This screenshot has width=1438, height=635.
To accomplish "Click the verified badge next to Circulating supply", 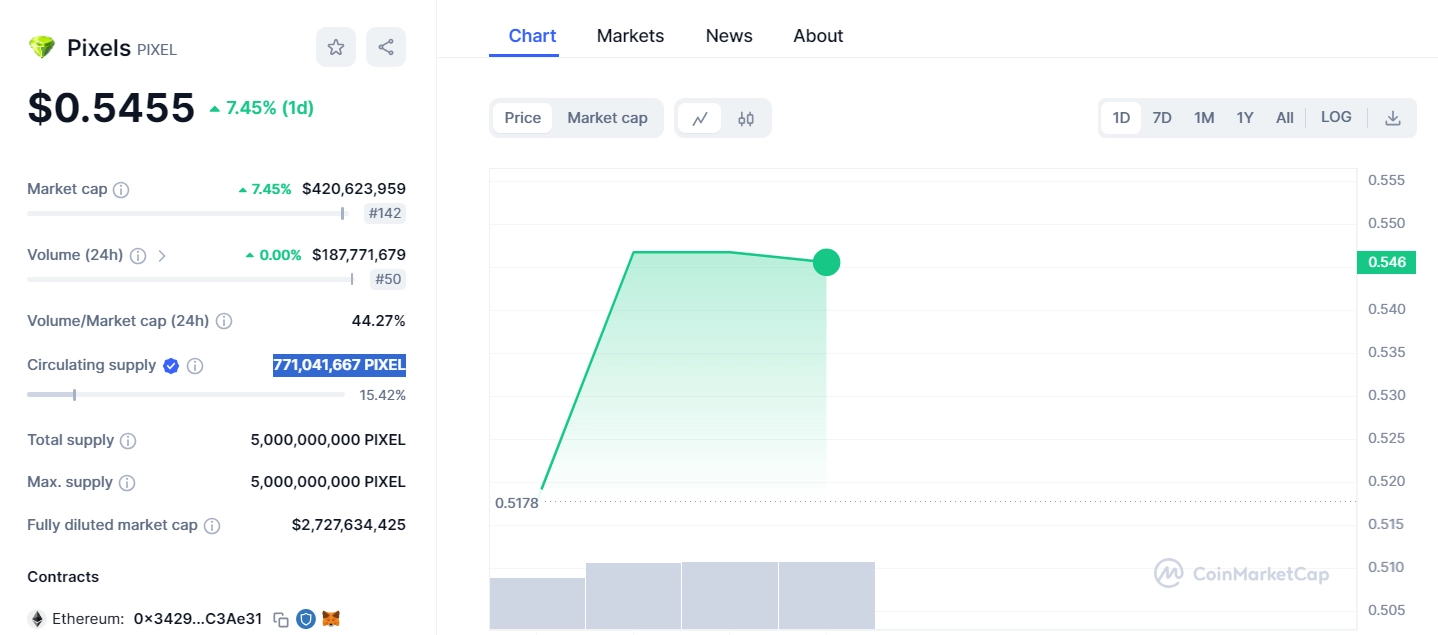I will pyautogui.click(x=170, y=365).
